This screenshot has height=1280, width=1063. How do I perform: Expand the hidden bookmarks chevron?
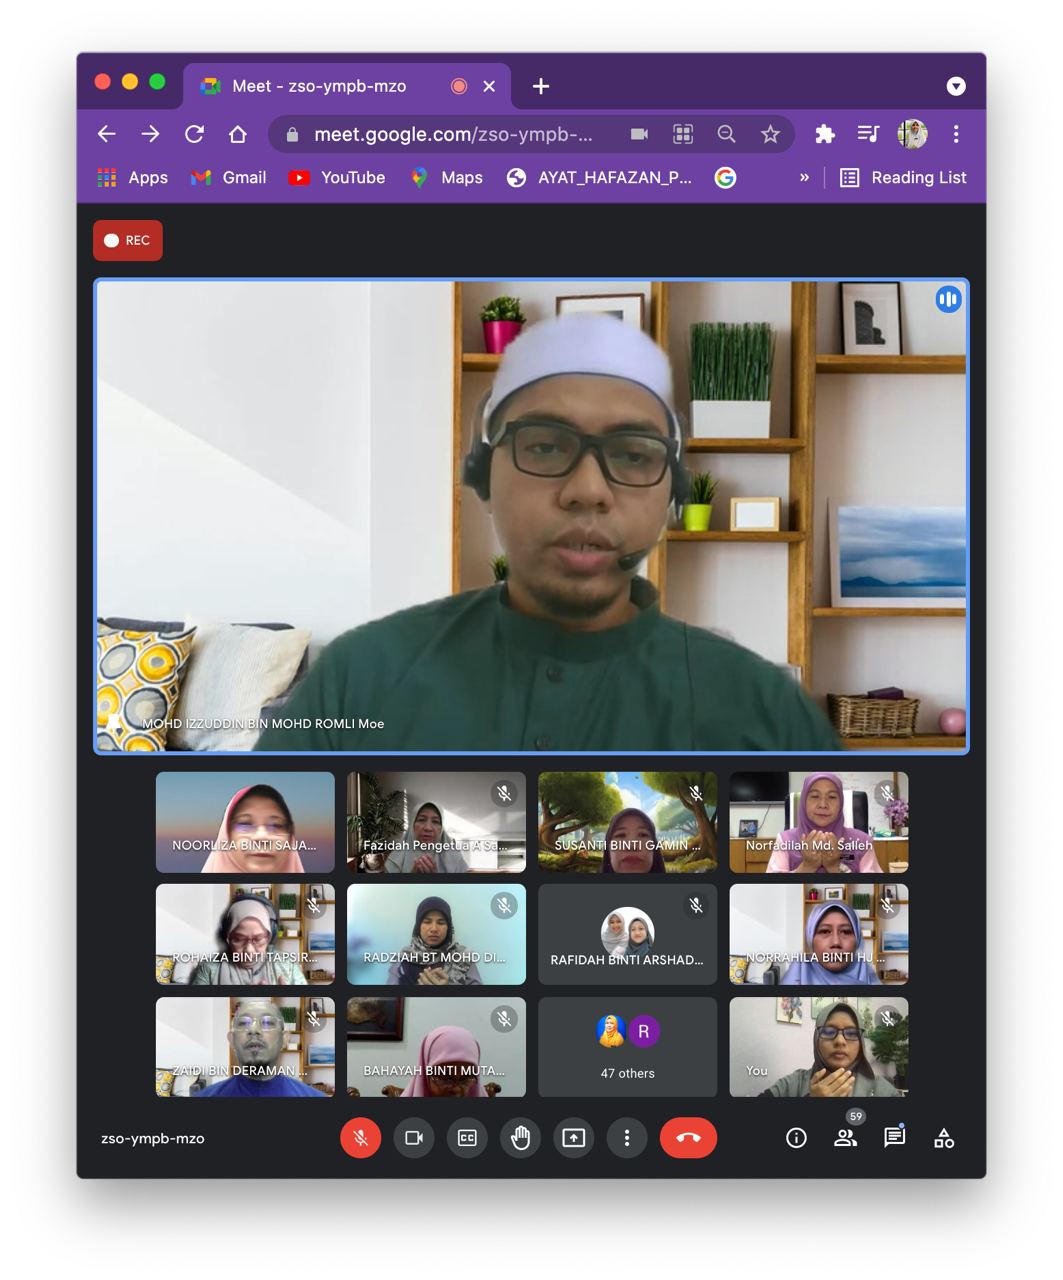(804, 178)
